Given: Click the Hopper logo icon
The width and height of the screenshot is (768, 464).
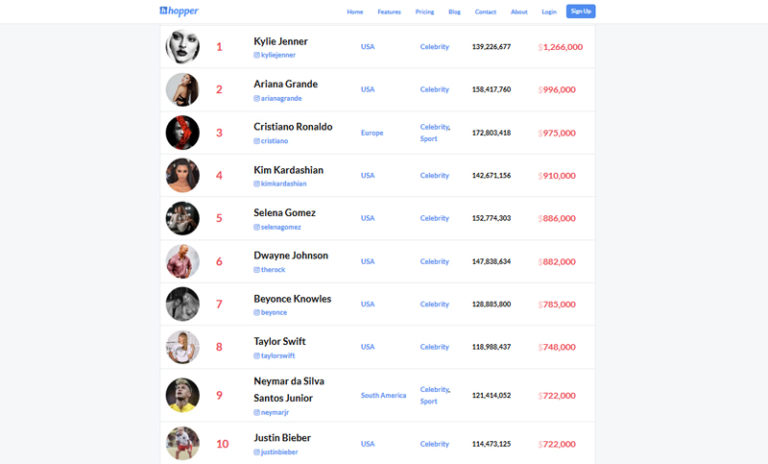Looking at the screenshot, I should 163,10.
